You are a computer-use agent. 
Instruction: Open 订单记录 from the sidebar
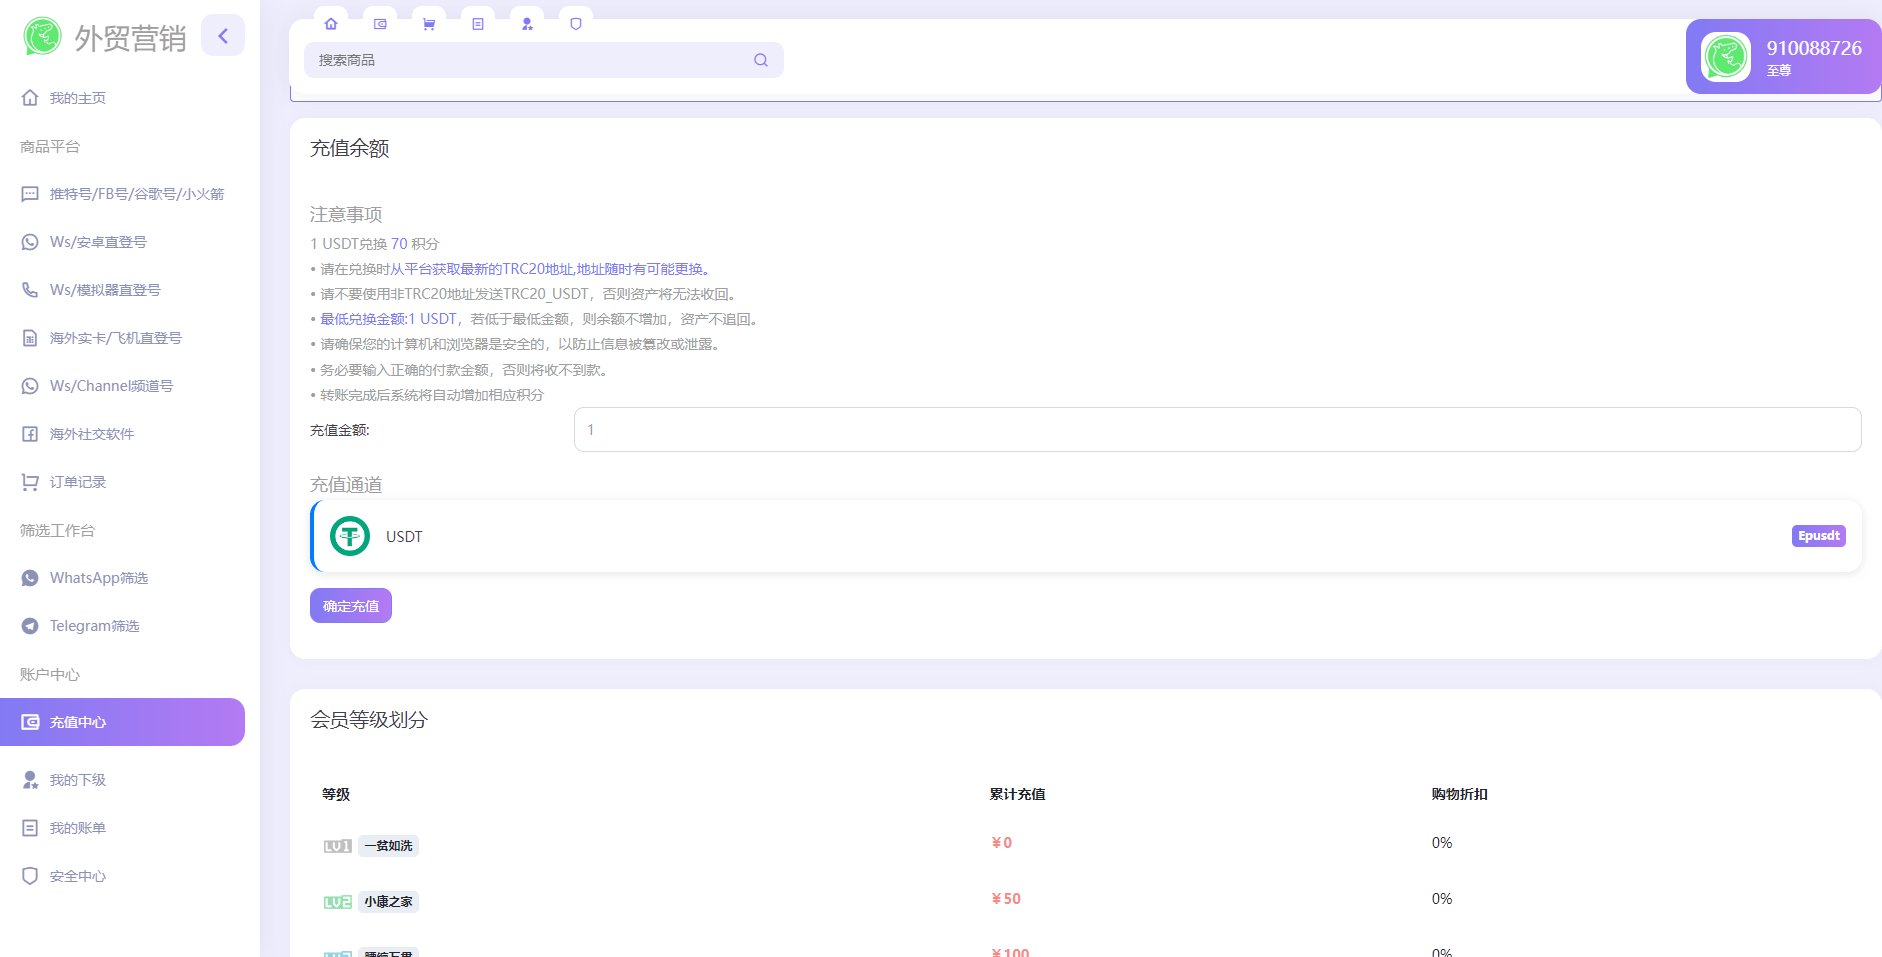(78, 482)
